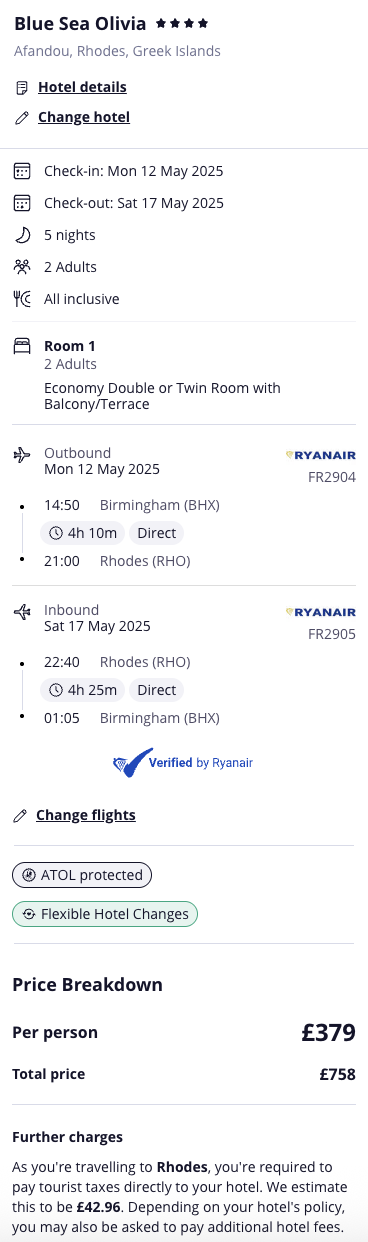Click the bed icon beside Room 1
This screenshot has height=1242, width=368.
click(x=22, y=346)
